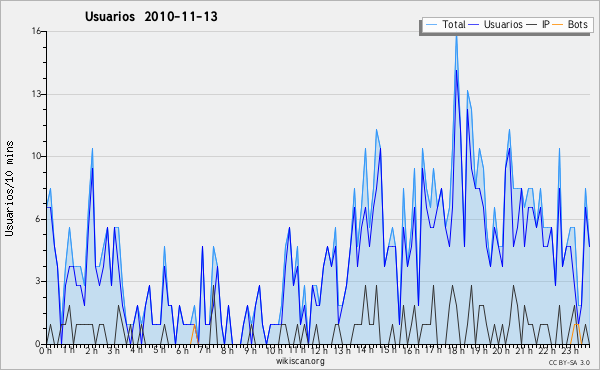
Task: Click the x-axis label '19 h'
Action: pyautogui.click(x=479, y=351)
